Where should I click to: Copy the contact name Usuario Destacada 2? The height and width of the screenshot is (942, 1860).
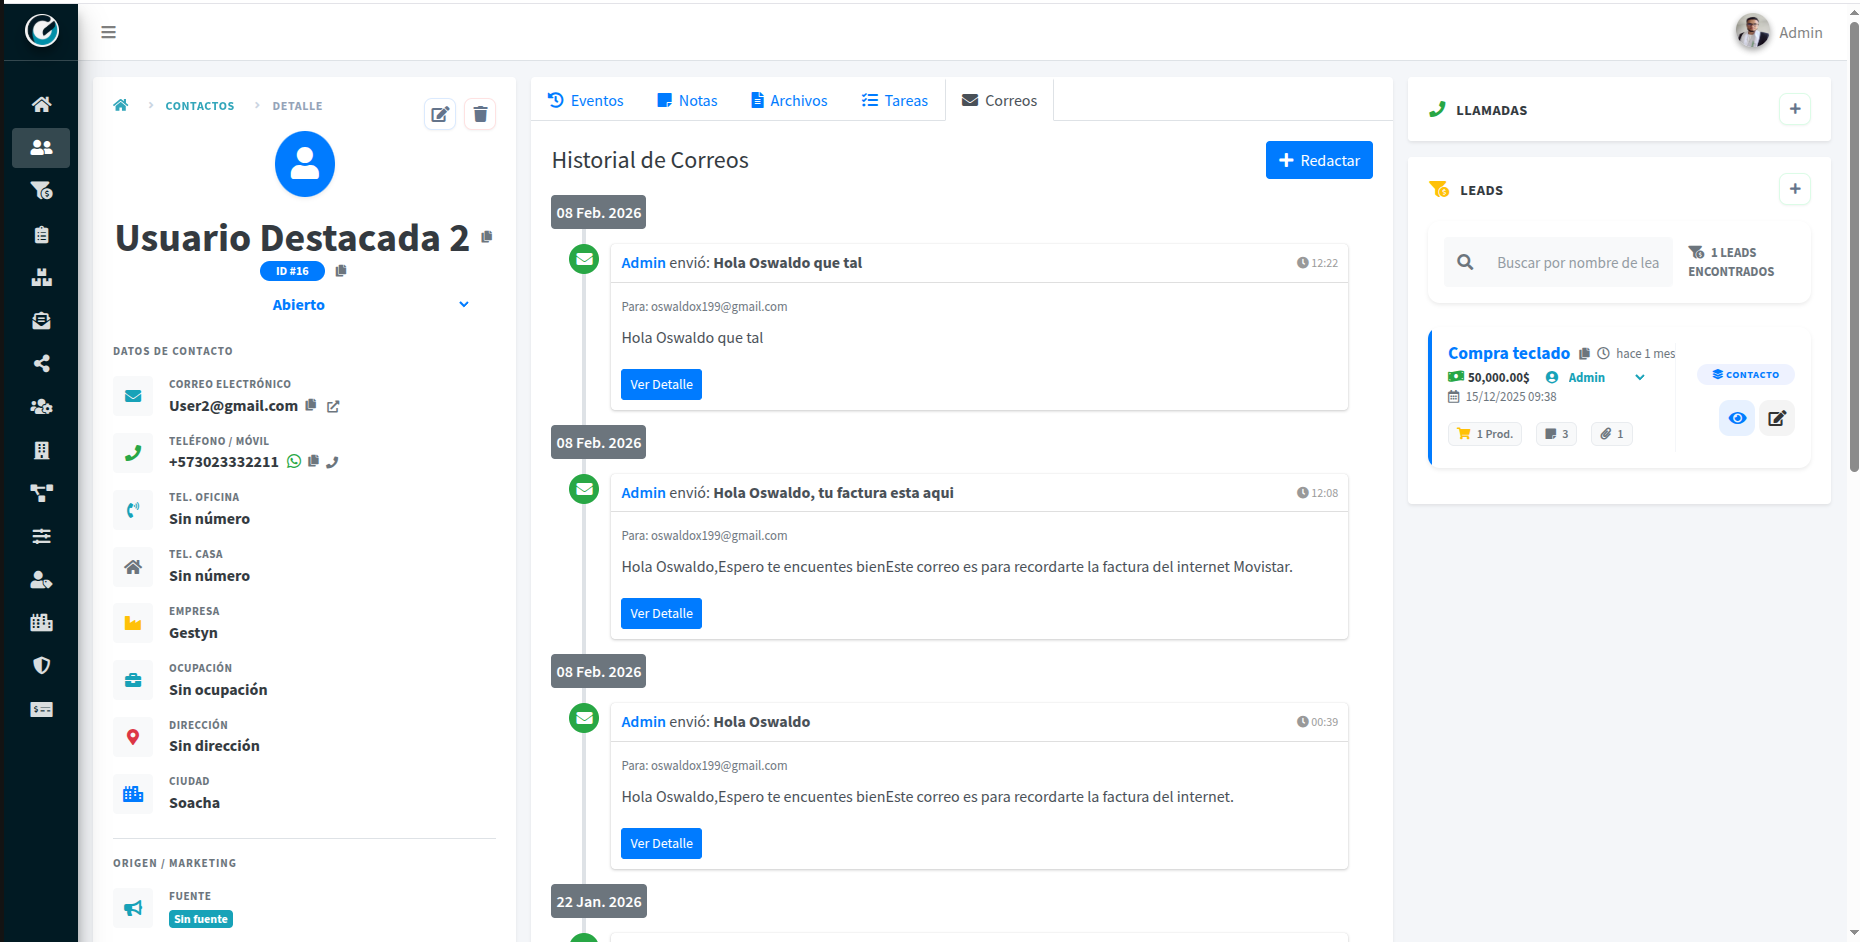487,237
